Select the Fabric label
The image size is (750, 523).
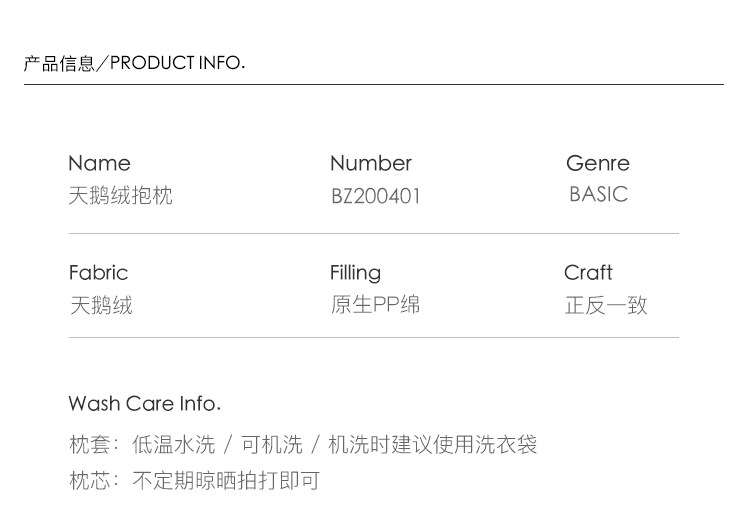[x=98, y=272]
